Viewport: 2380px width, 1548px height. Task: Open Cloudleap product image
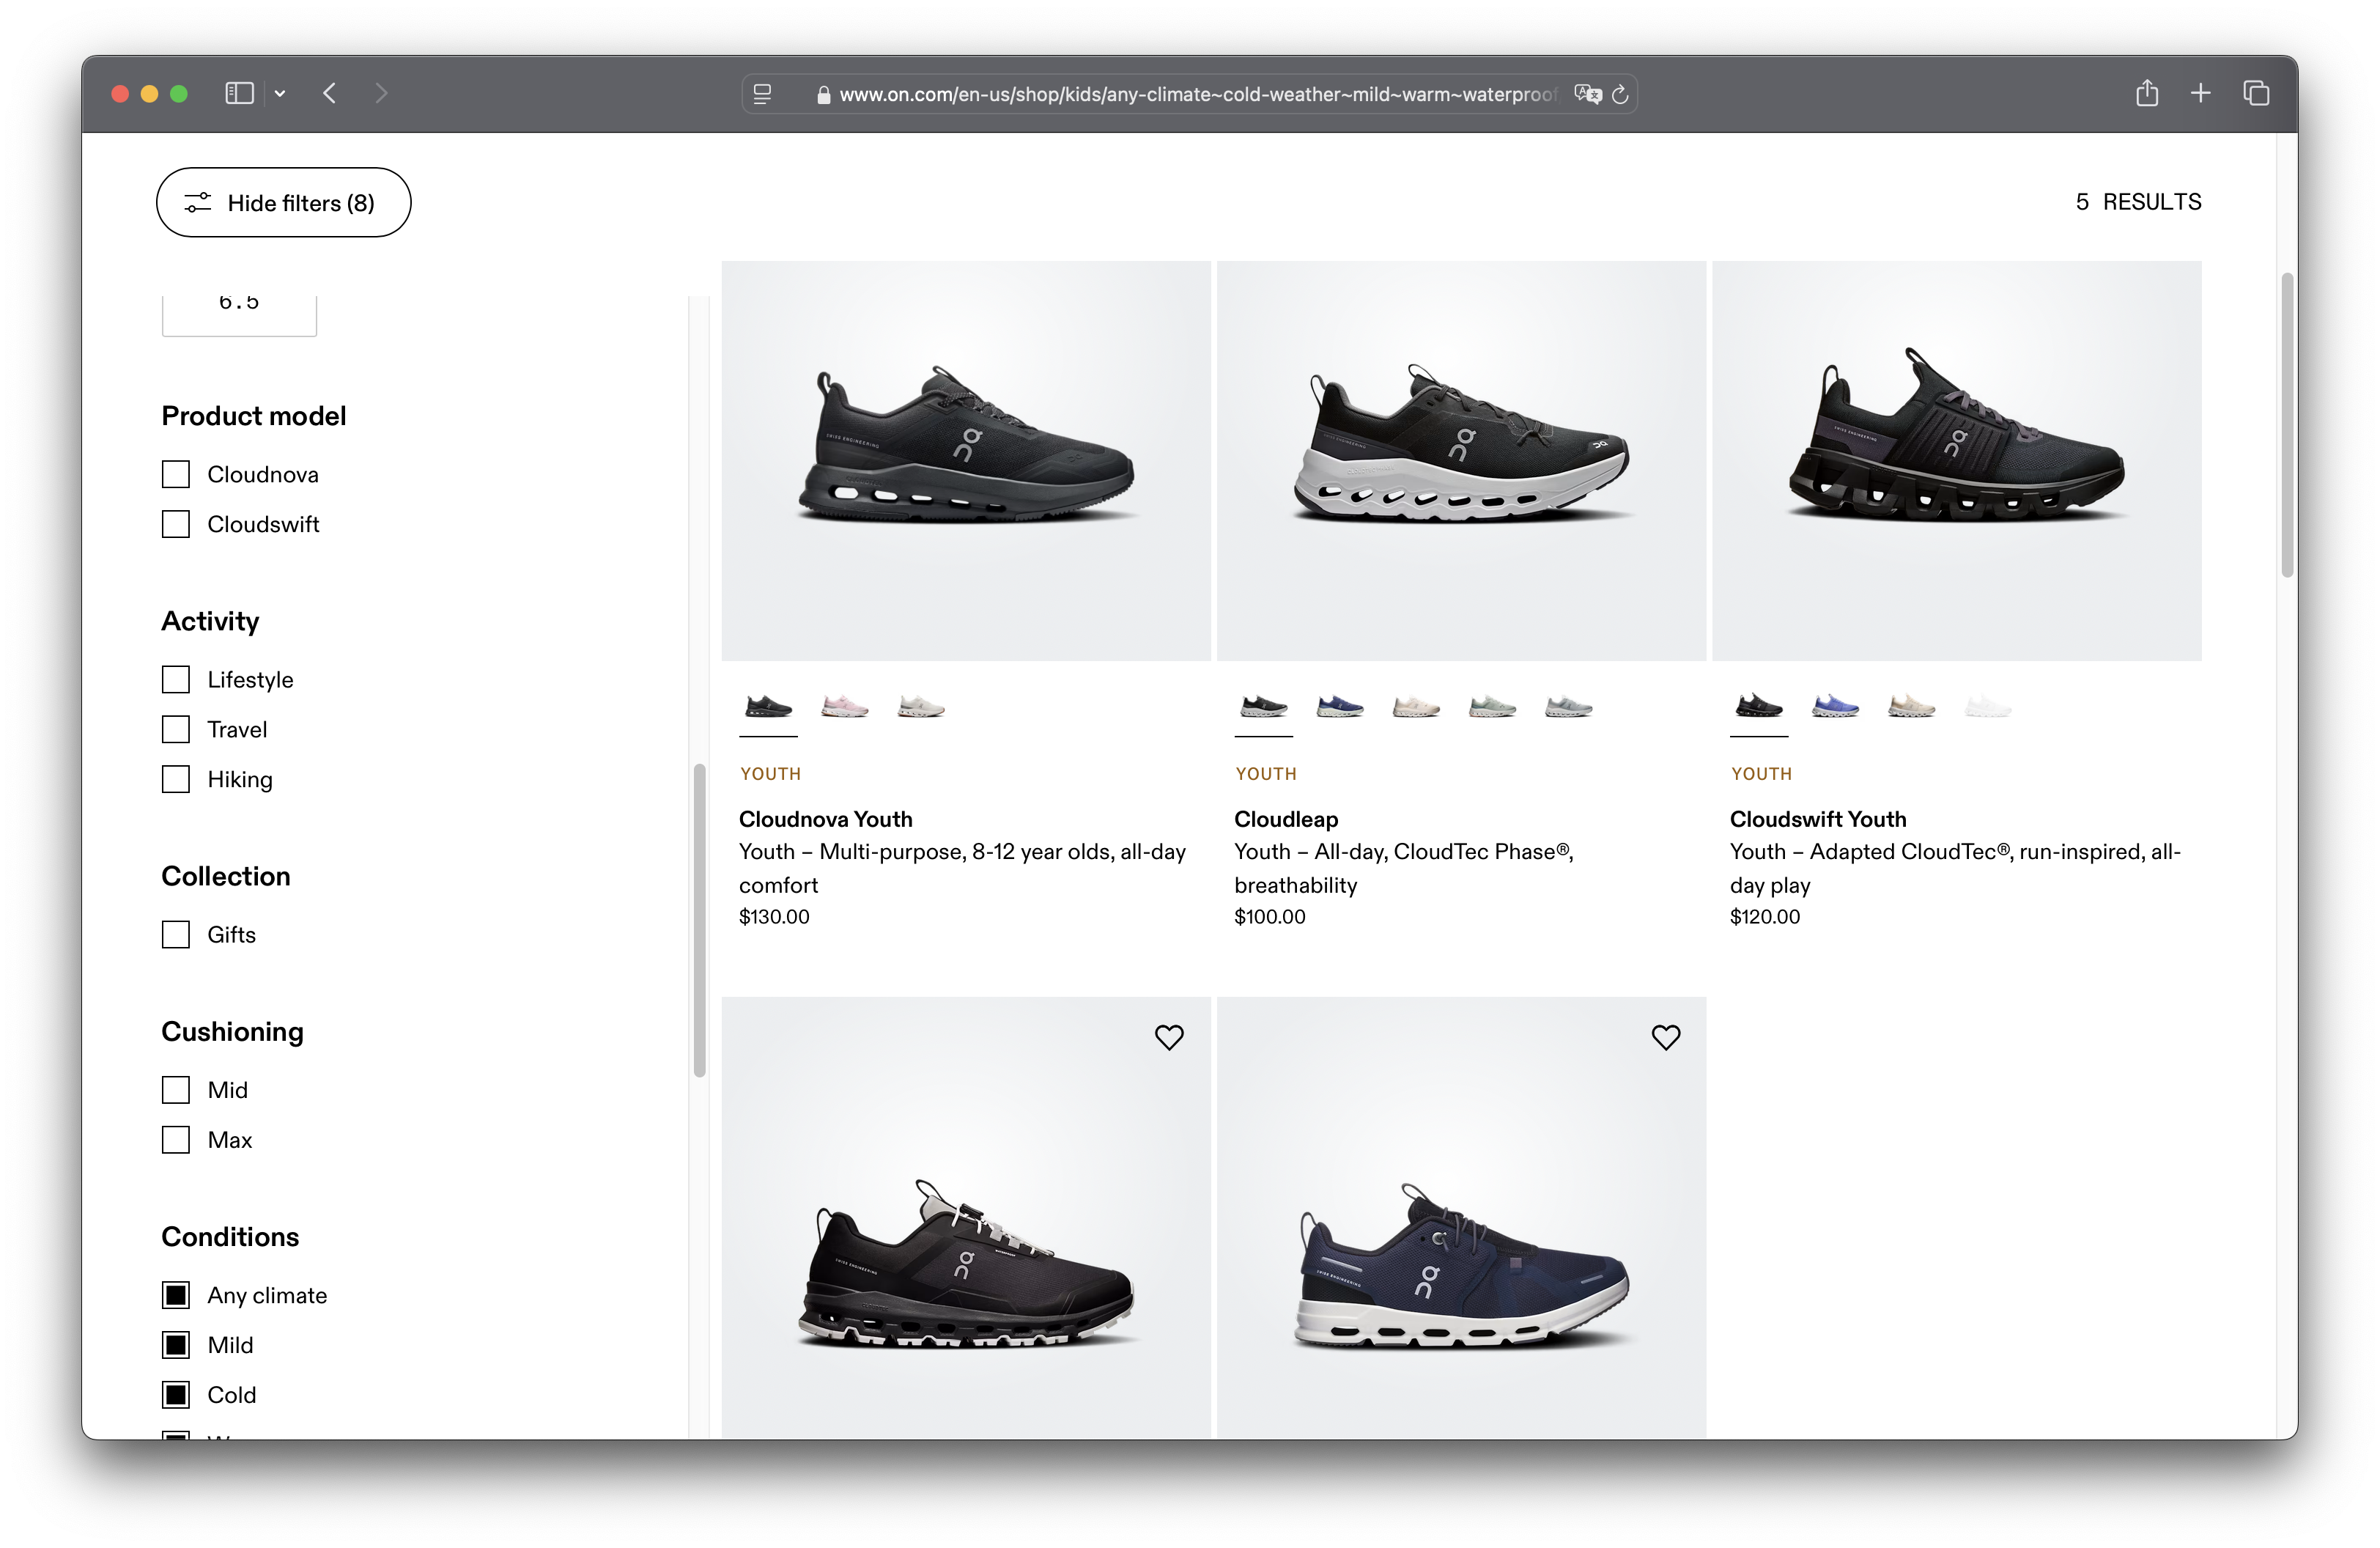[x=1461, y=461]
